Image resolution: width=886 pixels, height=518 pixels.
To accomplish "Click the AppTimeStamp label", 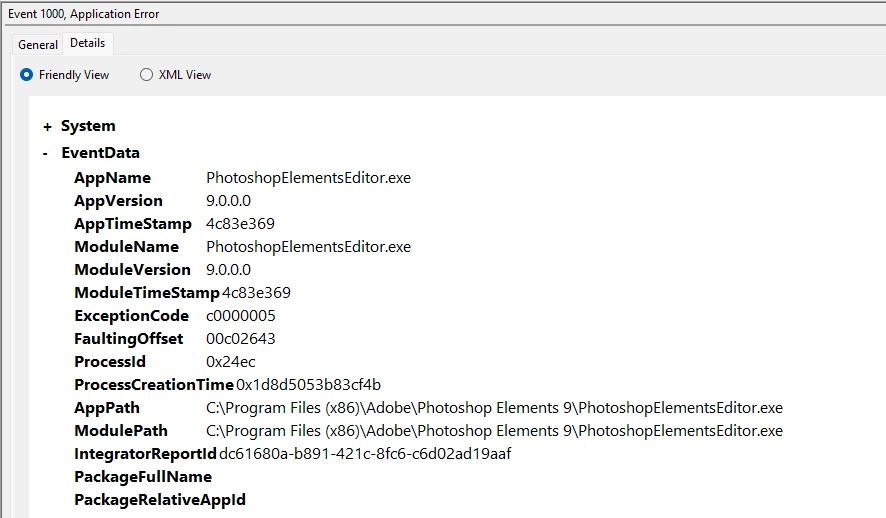I will point(133,224).
